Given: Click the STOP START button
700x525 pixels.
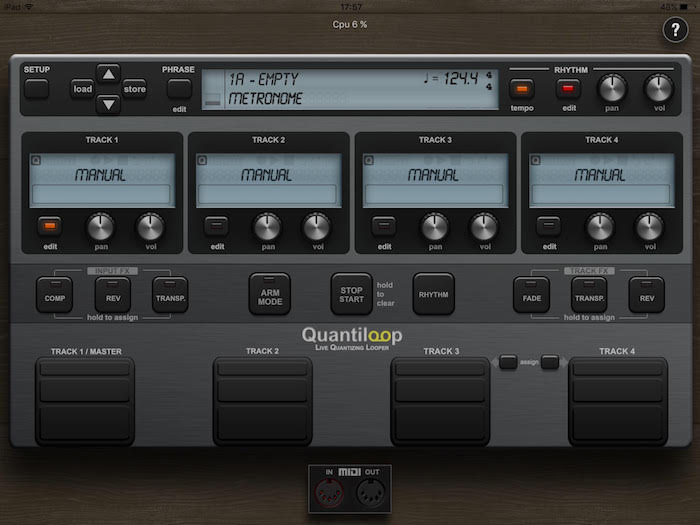Looking at the screenshot, I should [x=351, y=294].
